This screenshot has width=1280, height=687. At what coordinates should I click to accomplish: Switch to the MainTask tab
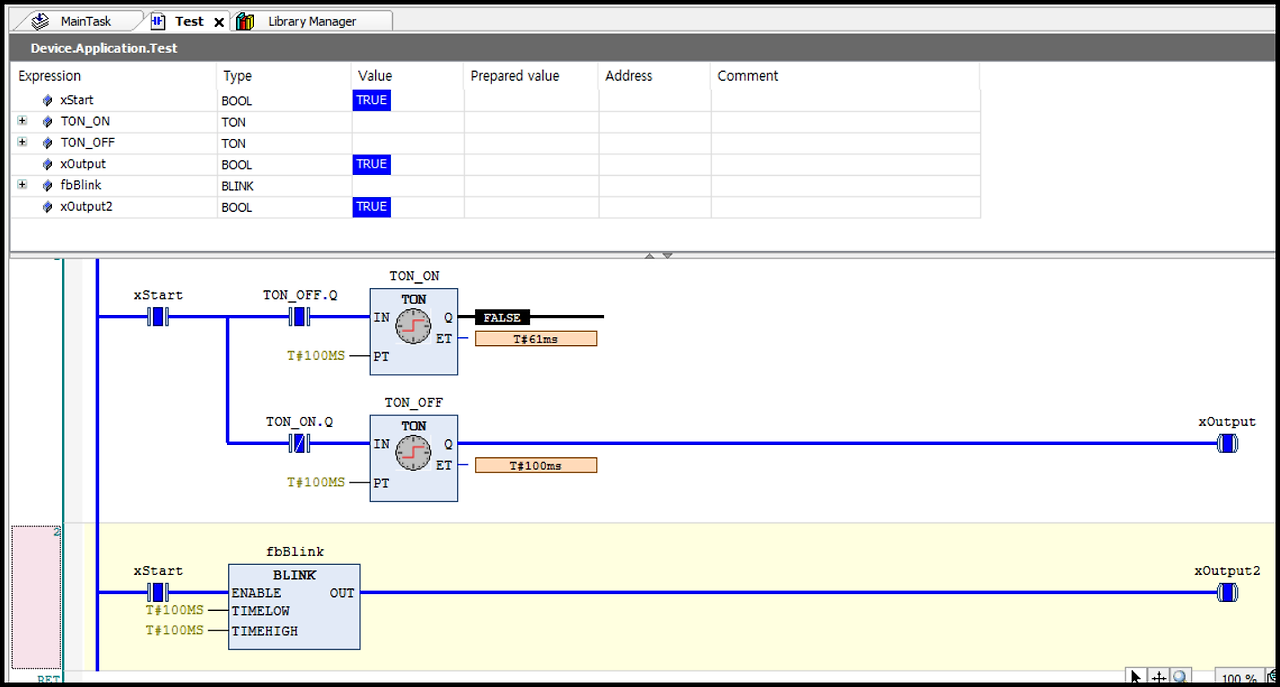click(x=85, y=20)
